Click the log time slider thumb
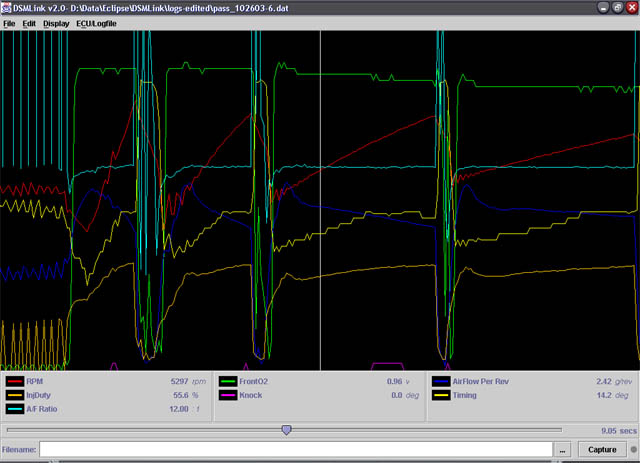Screen dimensions: 640x463 coord(286,430)
